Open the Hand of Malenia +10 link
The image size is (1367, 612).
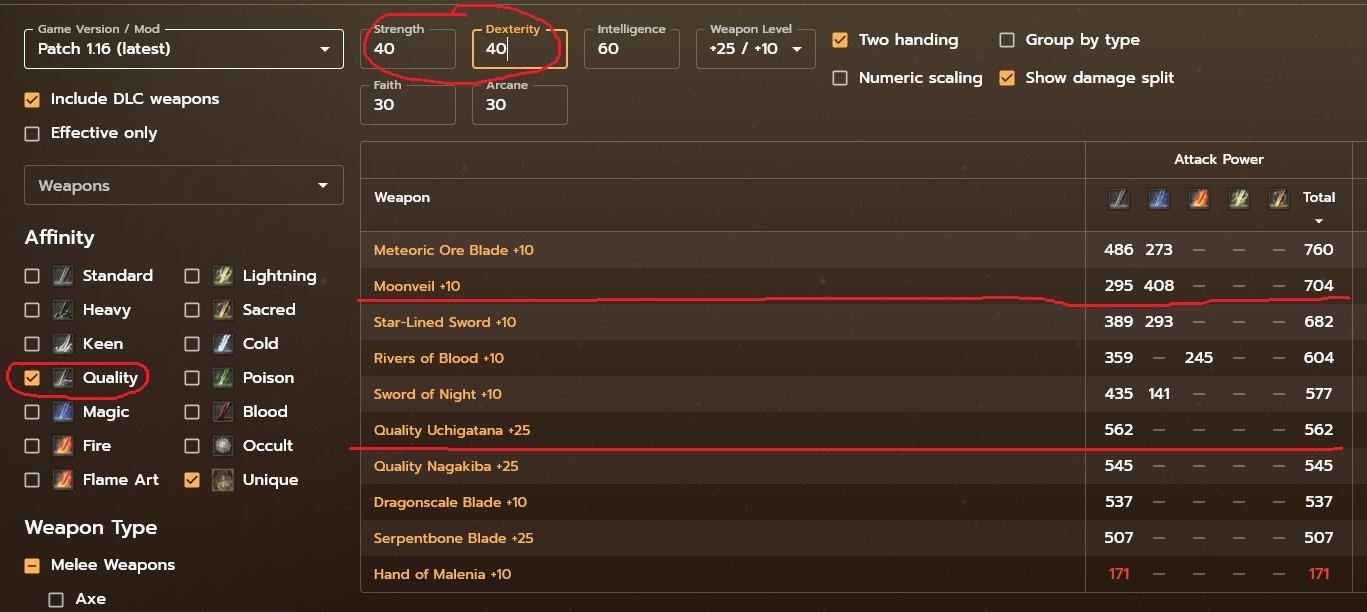coord(443,574)
